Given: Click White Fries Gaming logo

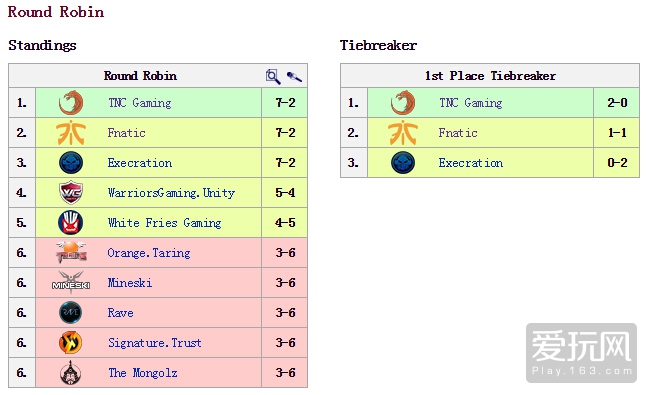Looking at the screenshot, I should coord(71,223).
